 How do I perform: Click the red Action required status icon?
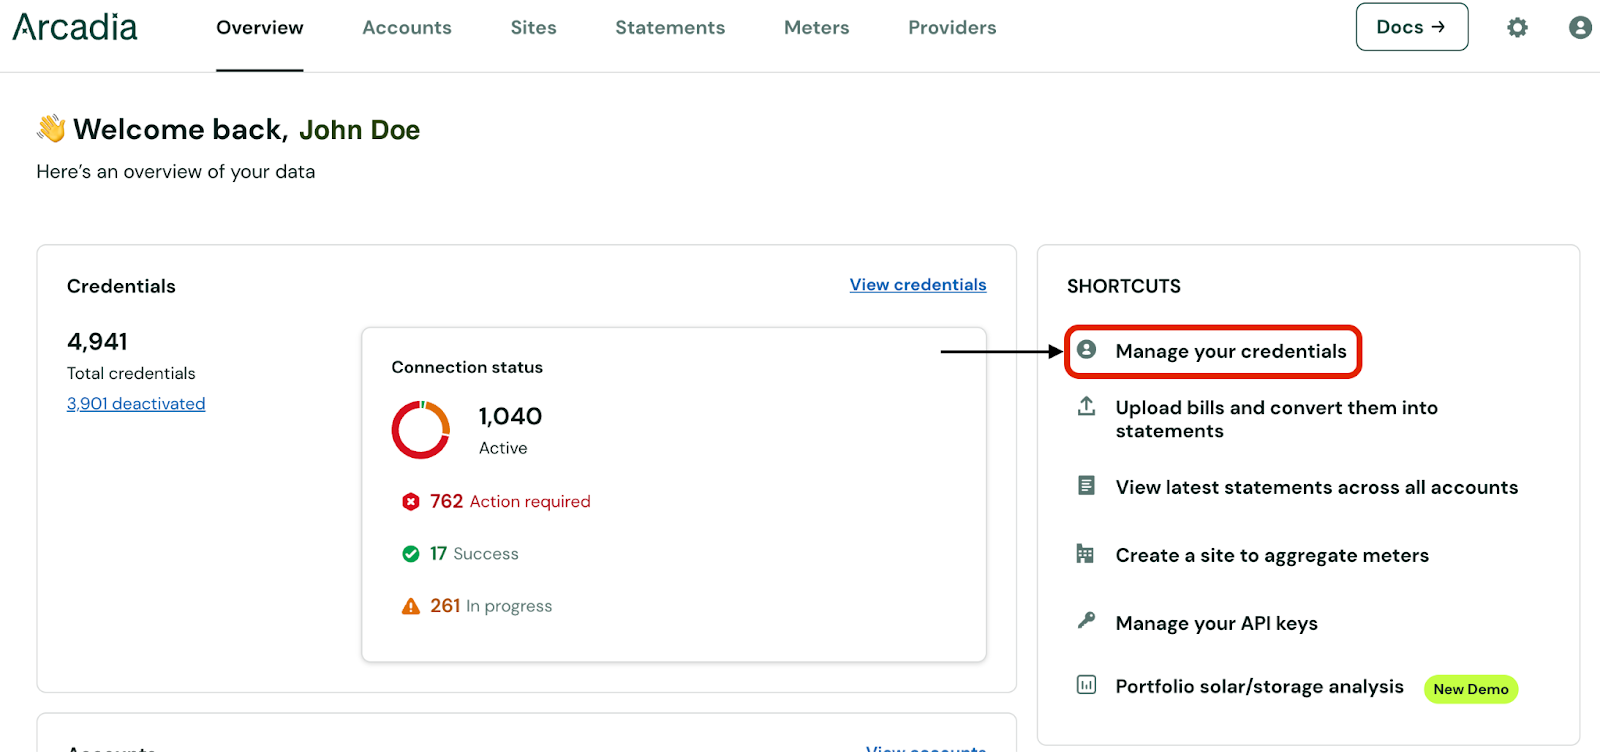point(410,502)
